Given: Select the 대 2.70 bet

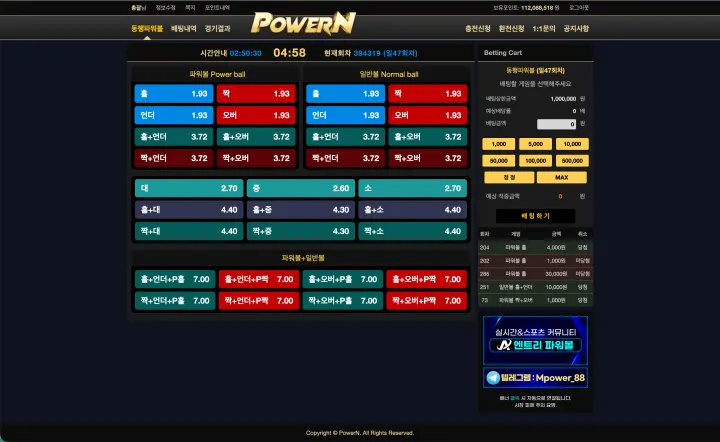Looking at the screenshot, I should click(x=189, y=188).
